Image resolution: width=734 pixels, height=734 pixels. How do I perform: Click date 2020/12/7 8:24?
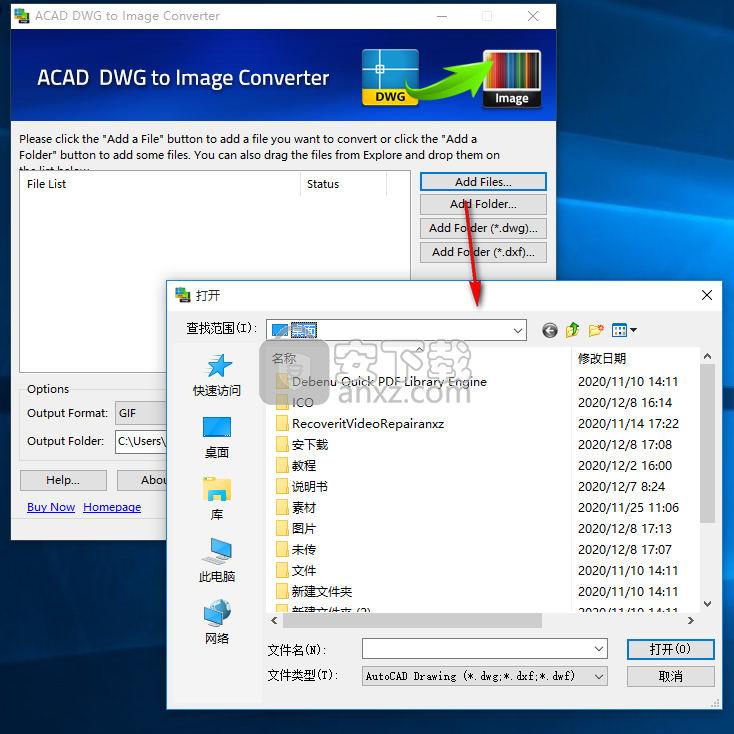pos(621,486)
